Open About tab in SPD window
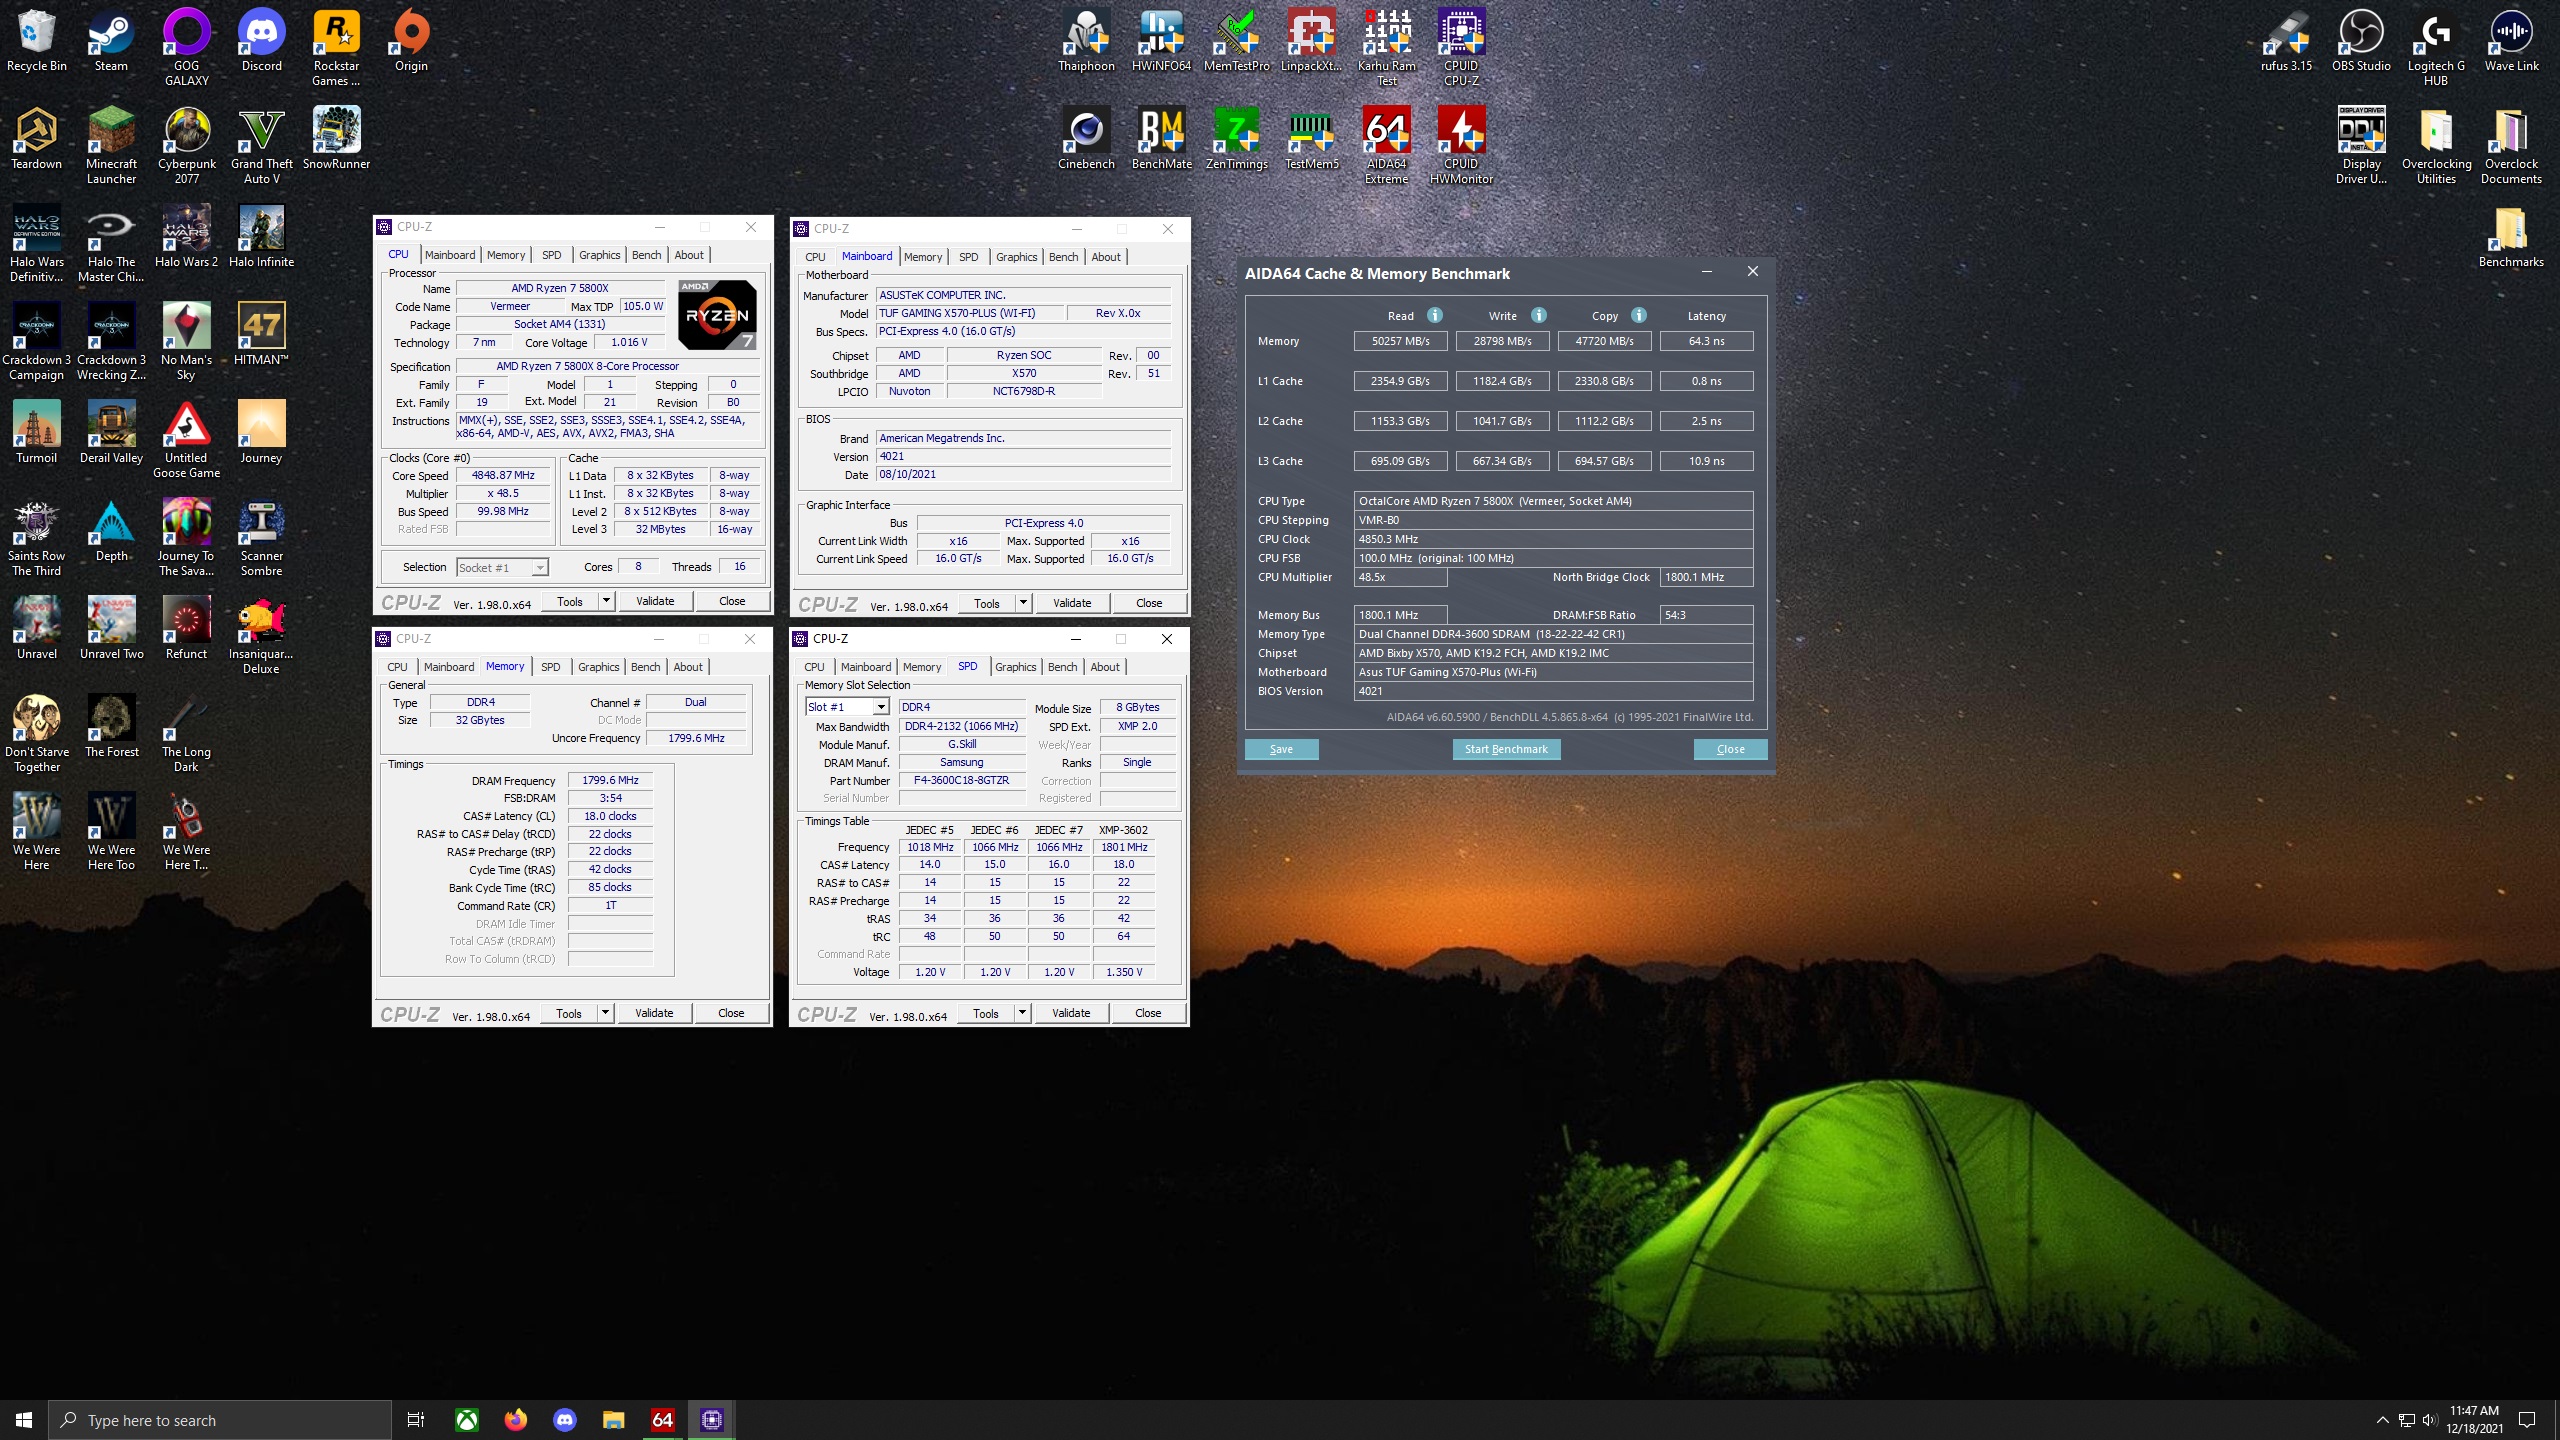 (x=1105, y=667)
